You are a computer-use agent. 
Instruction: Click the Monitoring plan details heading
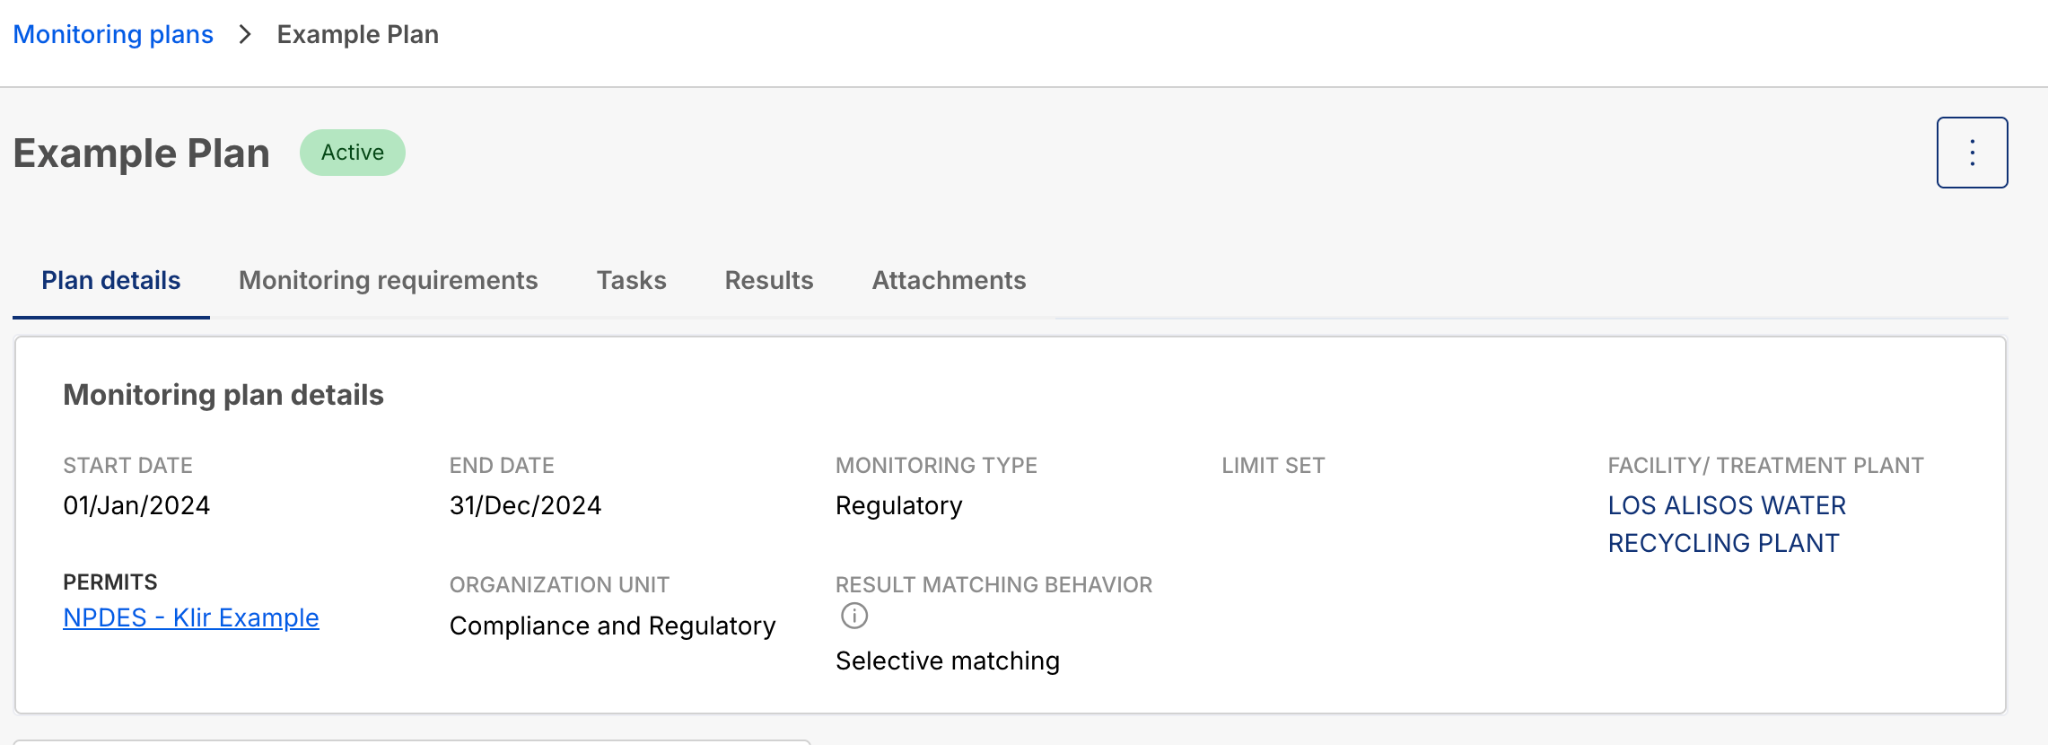tap(223, 395)
